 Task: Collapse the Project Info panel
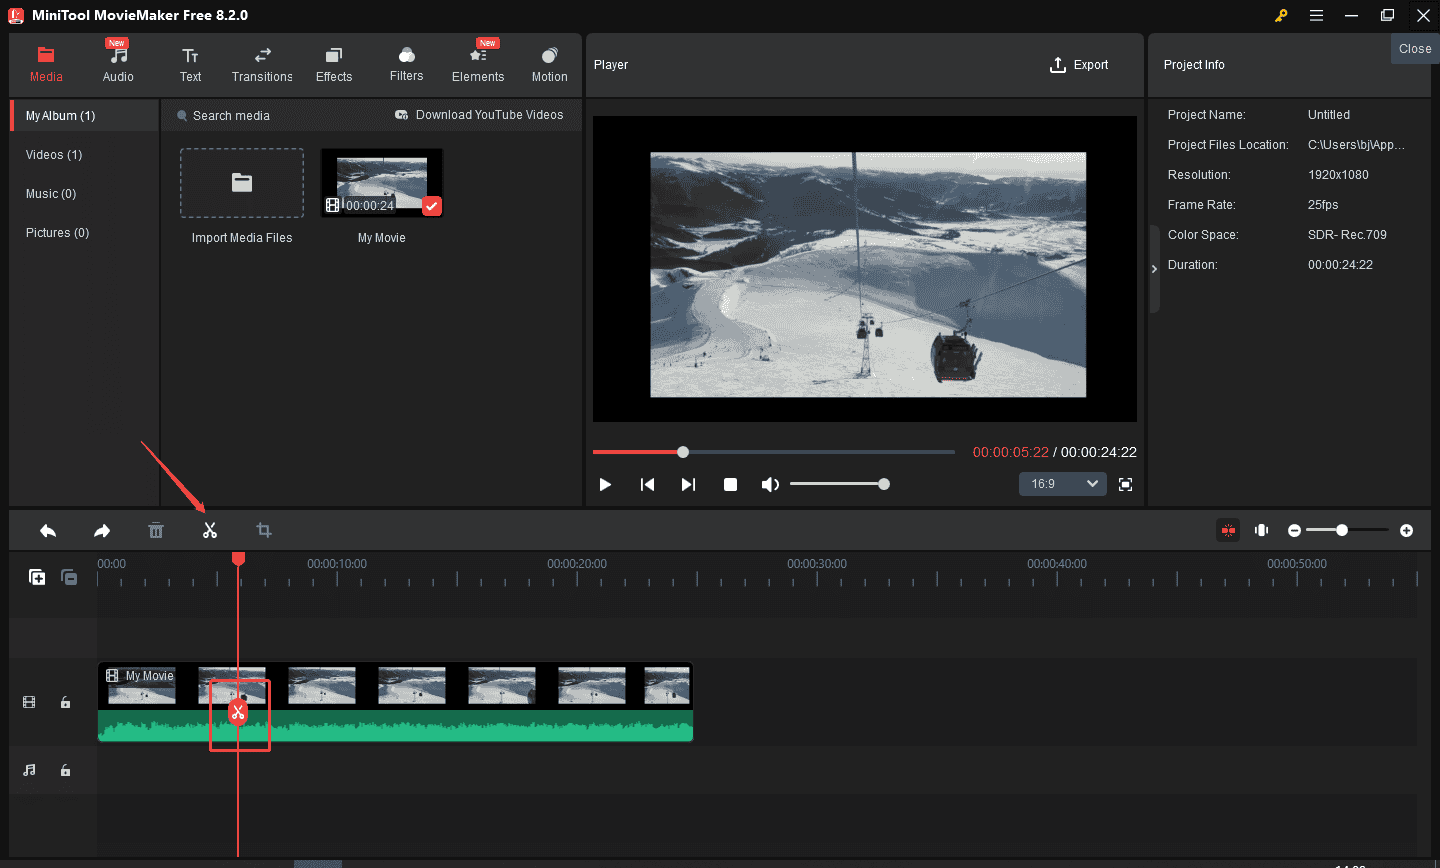1154,269
